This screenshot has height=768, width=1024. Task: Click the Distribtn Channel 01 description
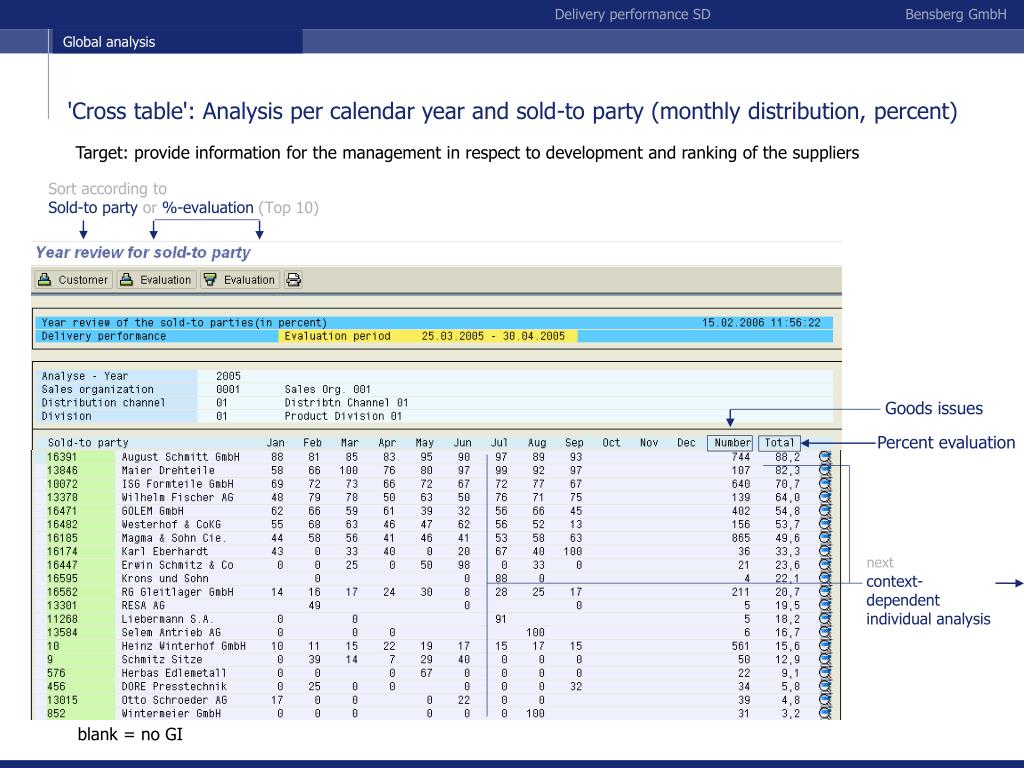tap(346, 403)
